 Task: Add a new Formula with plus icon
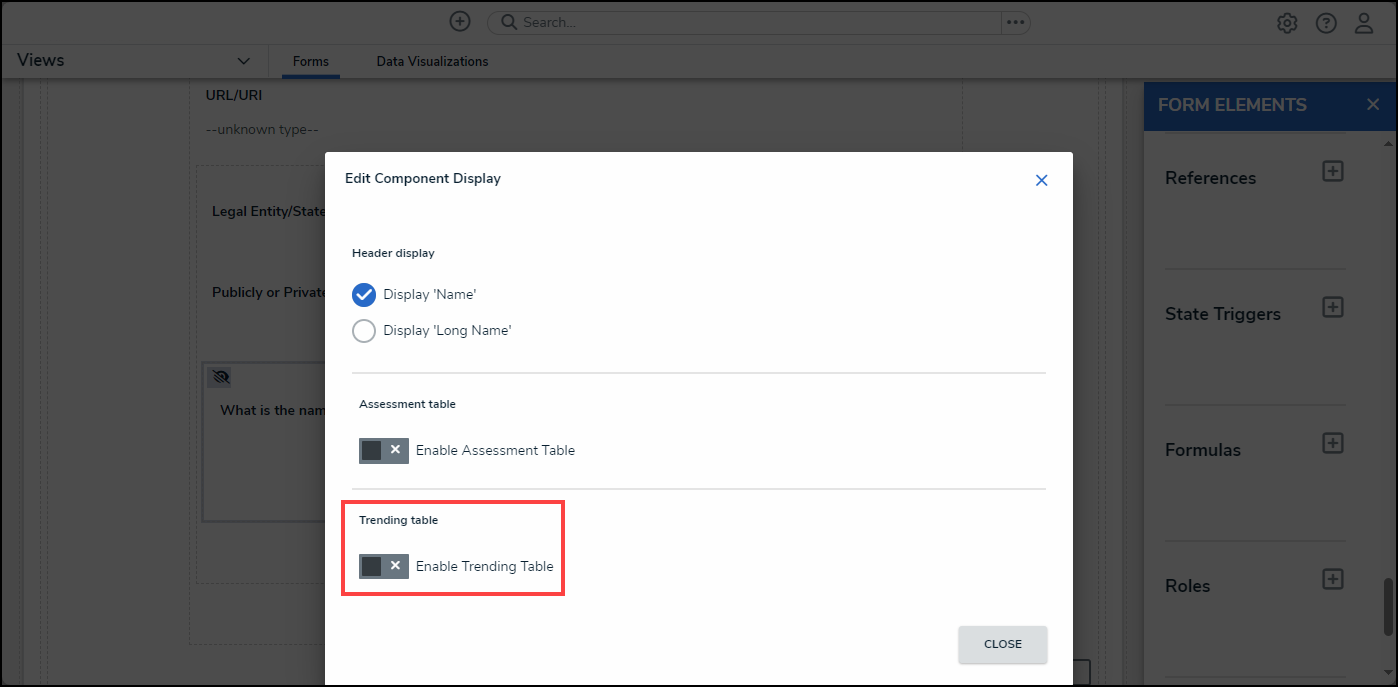click(1332, 443)
